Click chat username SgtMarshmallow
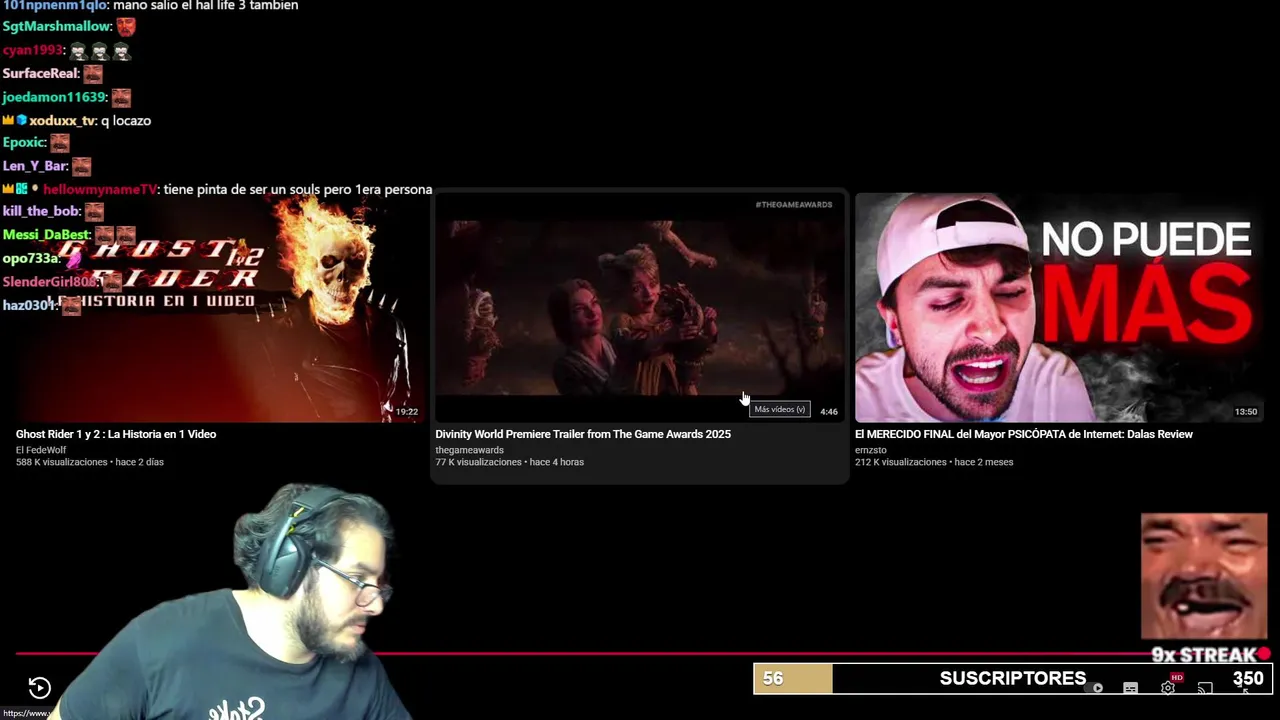Viewport: 1280px width, 720px height. coord(56,27)
